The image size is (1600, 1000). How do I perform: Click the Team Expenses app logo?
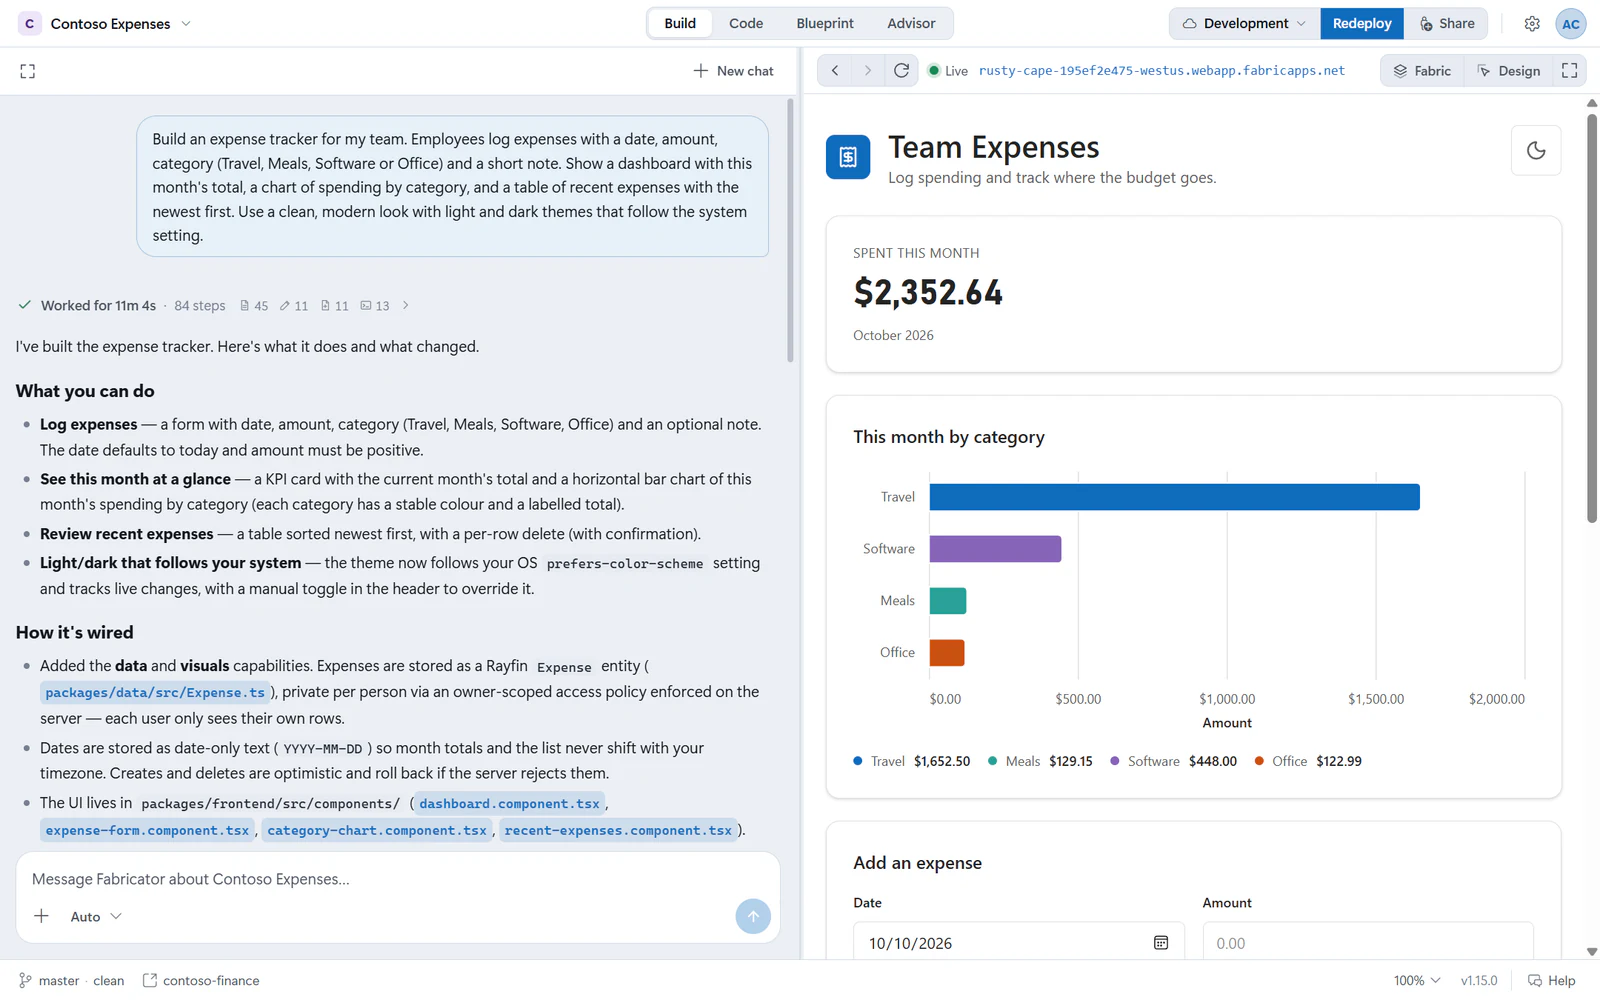(848, 157)
